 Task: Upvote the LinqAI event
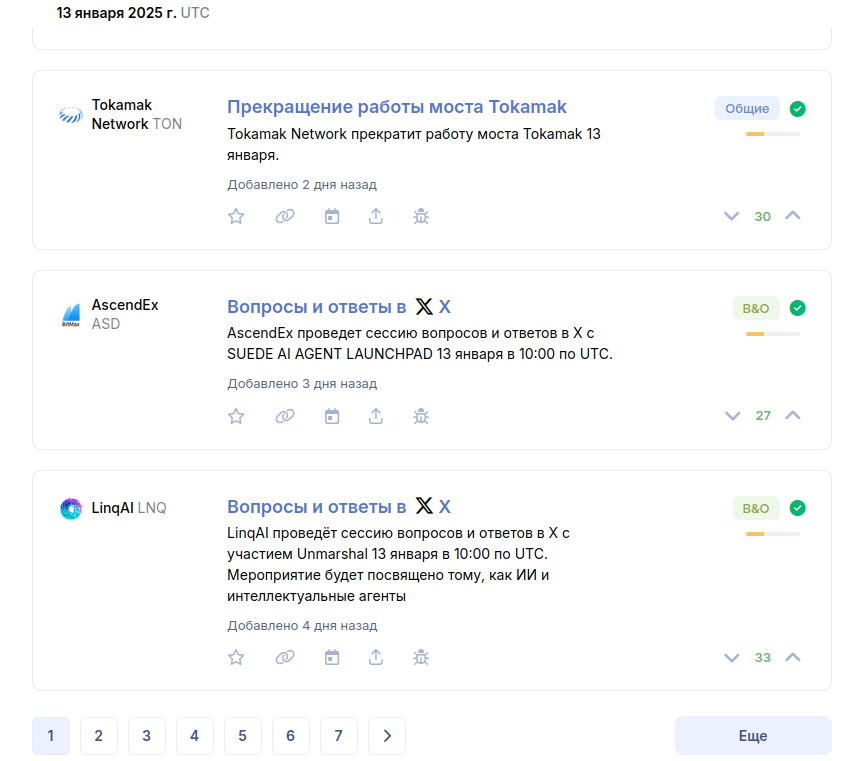click(x=793, y=657)
